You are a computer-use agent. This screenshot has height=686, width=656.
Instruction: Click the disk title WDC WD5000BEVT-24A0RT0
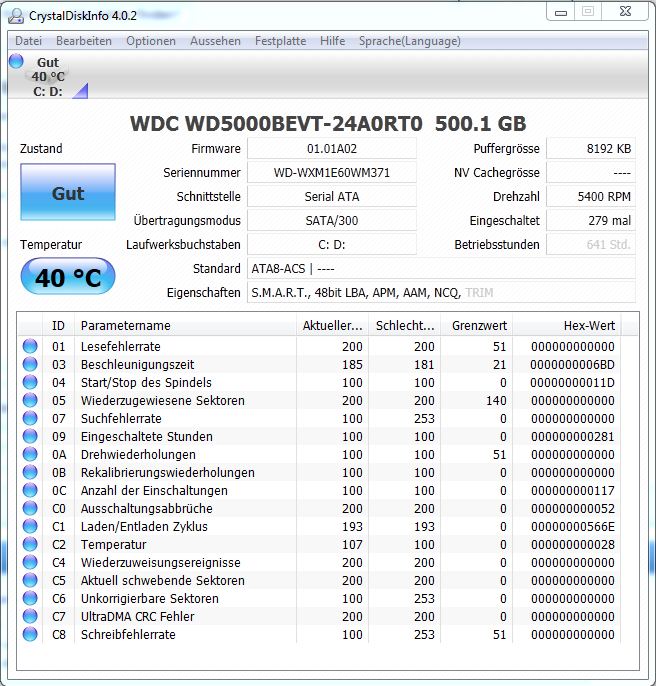tap(276, 124)
